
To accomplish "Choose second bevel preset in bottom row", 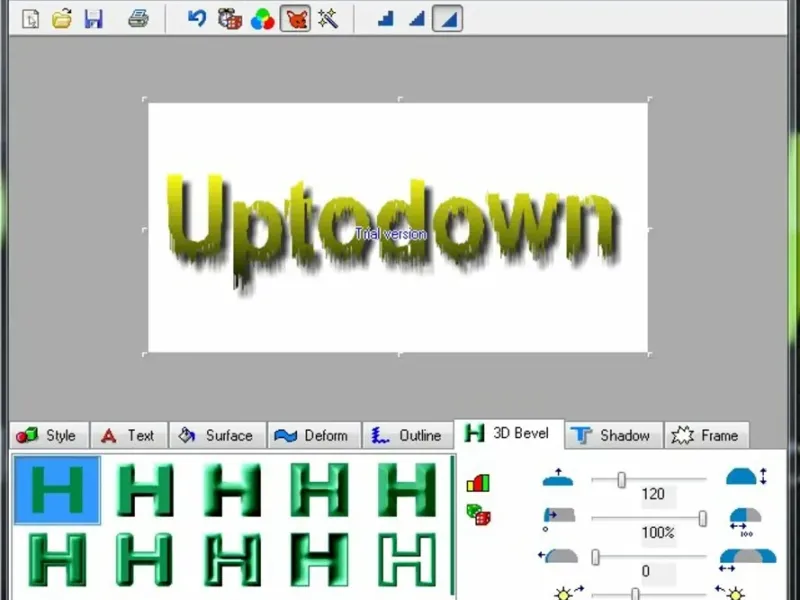I will (145, 559).
